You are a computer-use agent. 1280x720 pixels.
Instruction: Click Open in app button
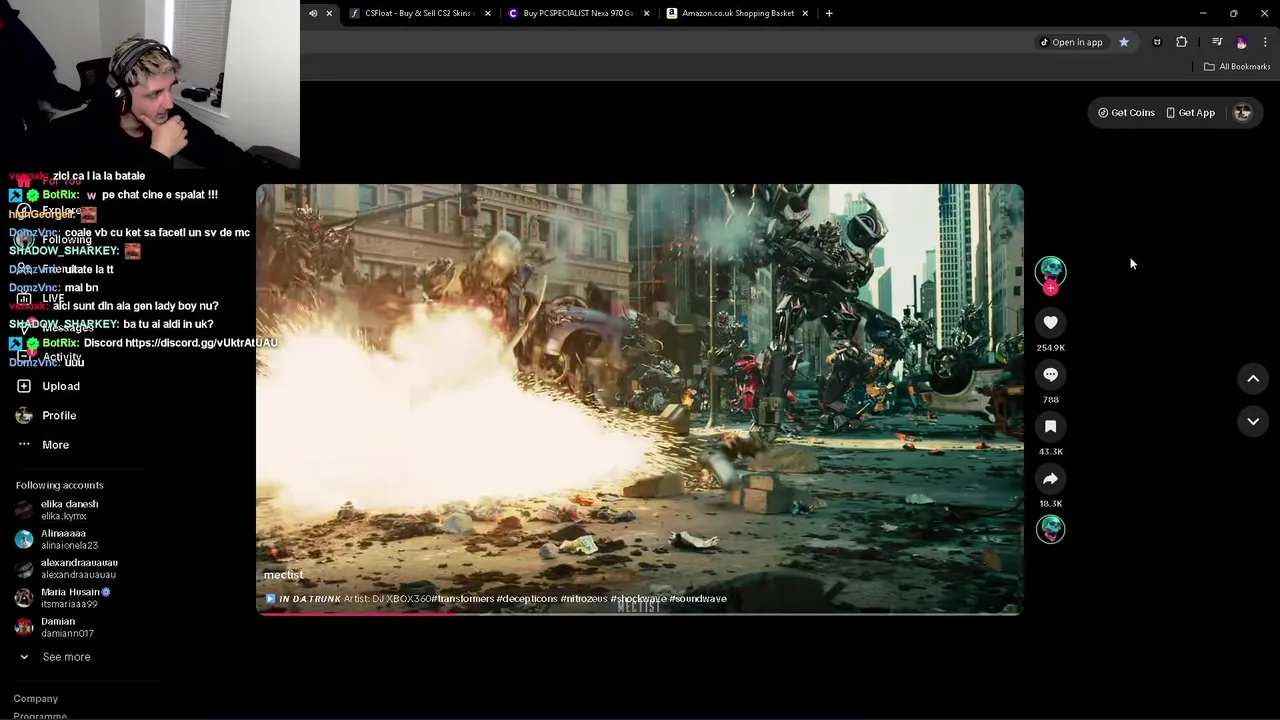pos(1071,42)
